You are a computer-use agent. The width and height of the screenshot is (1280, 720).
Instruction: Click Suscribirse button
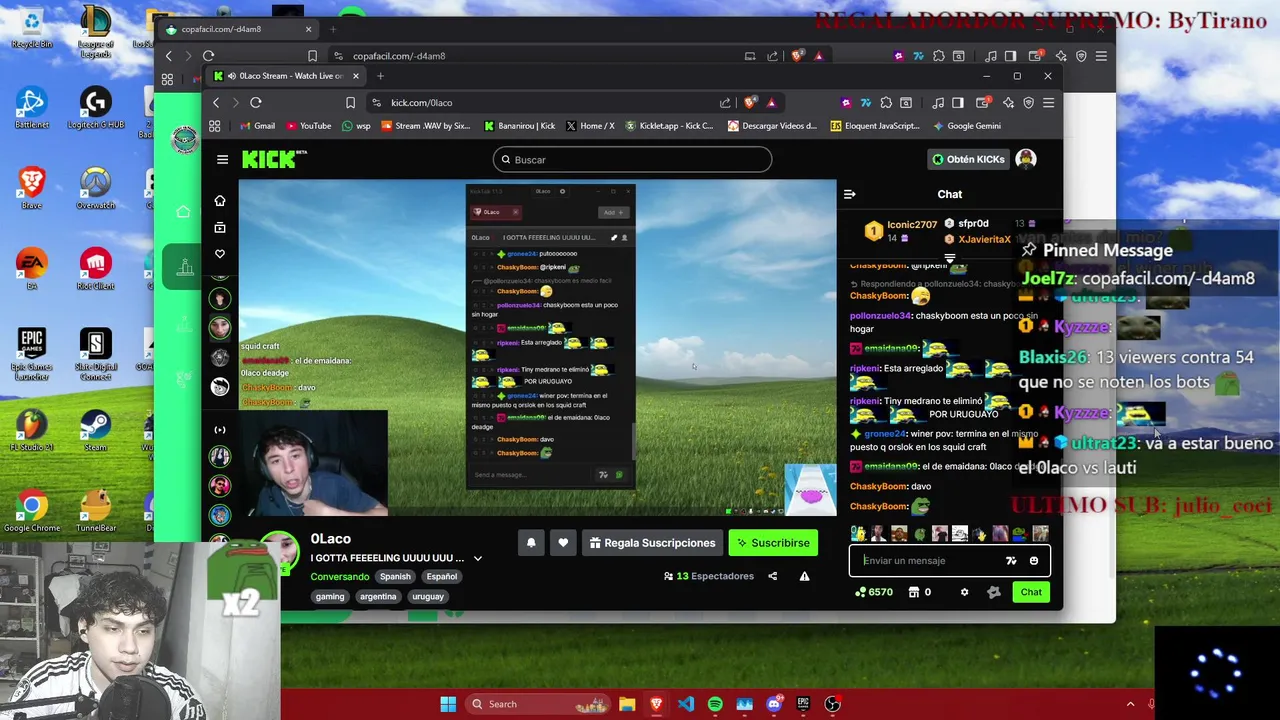pos(773,543)
